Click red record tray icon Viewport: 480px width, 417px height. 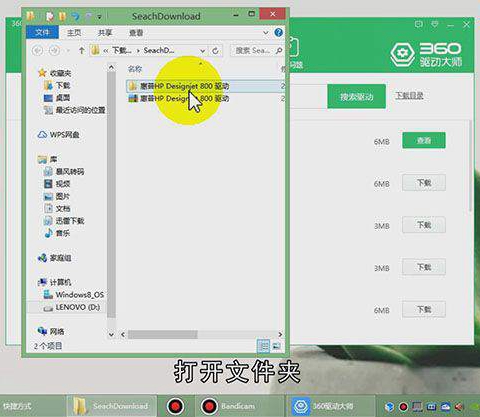[403, 407]
